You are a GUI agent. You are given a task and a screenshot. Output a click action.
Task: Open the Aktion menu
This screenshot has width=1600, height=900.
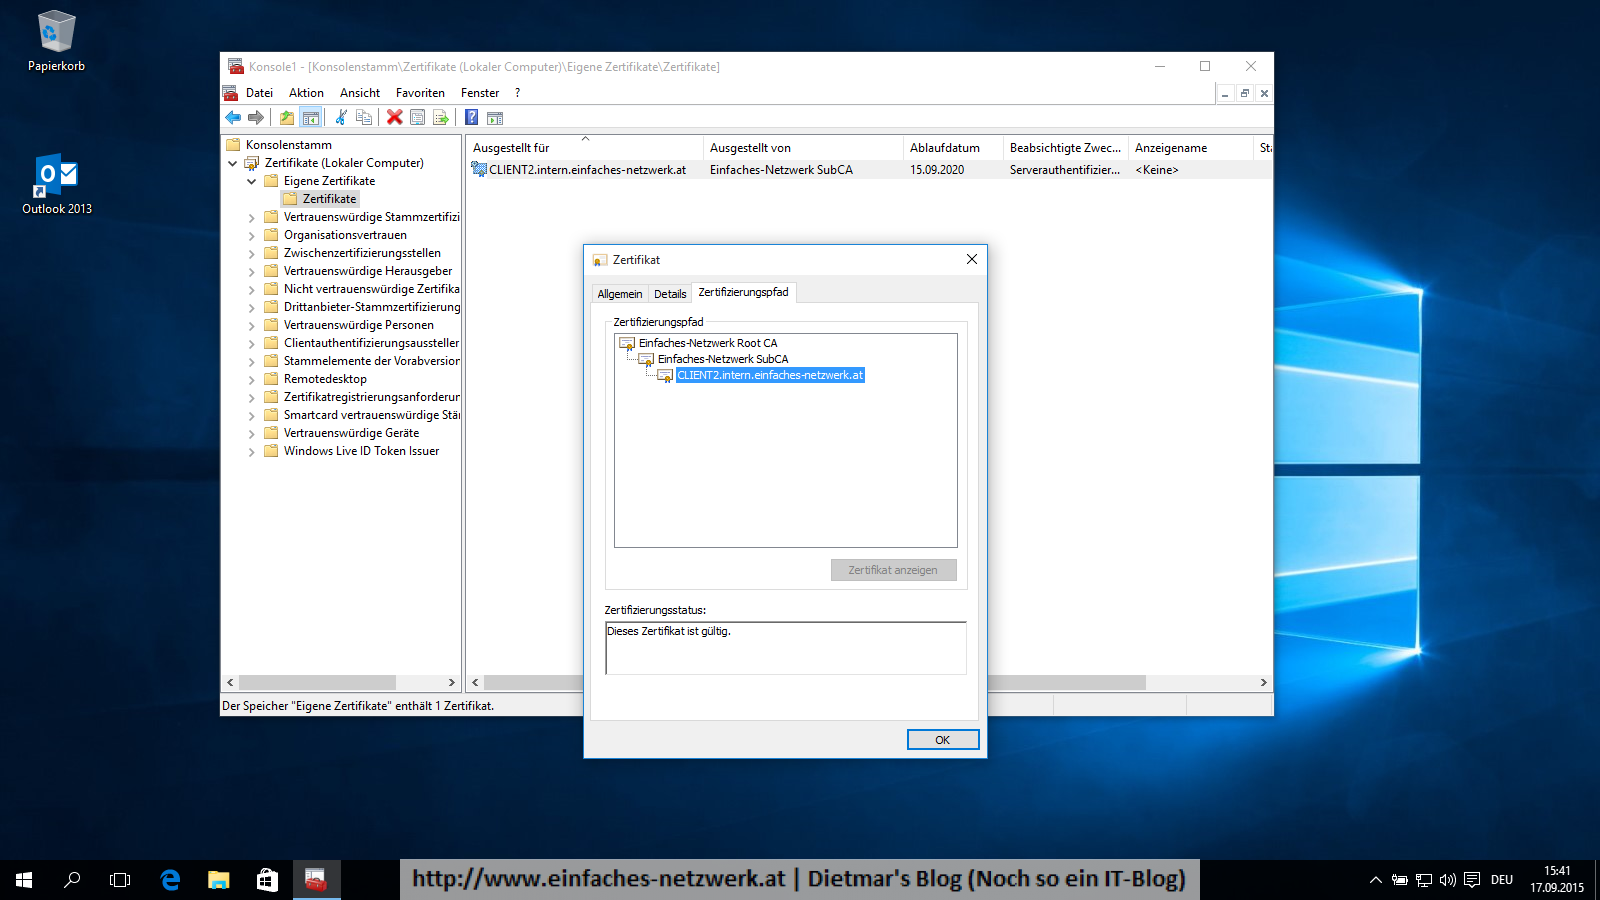coord(306,93)
